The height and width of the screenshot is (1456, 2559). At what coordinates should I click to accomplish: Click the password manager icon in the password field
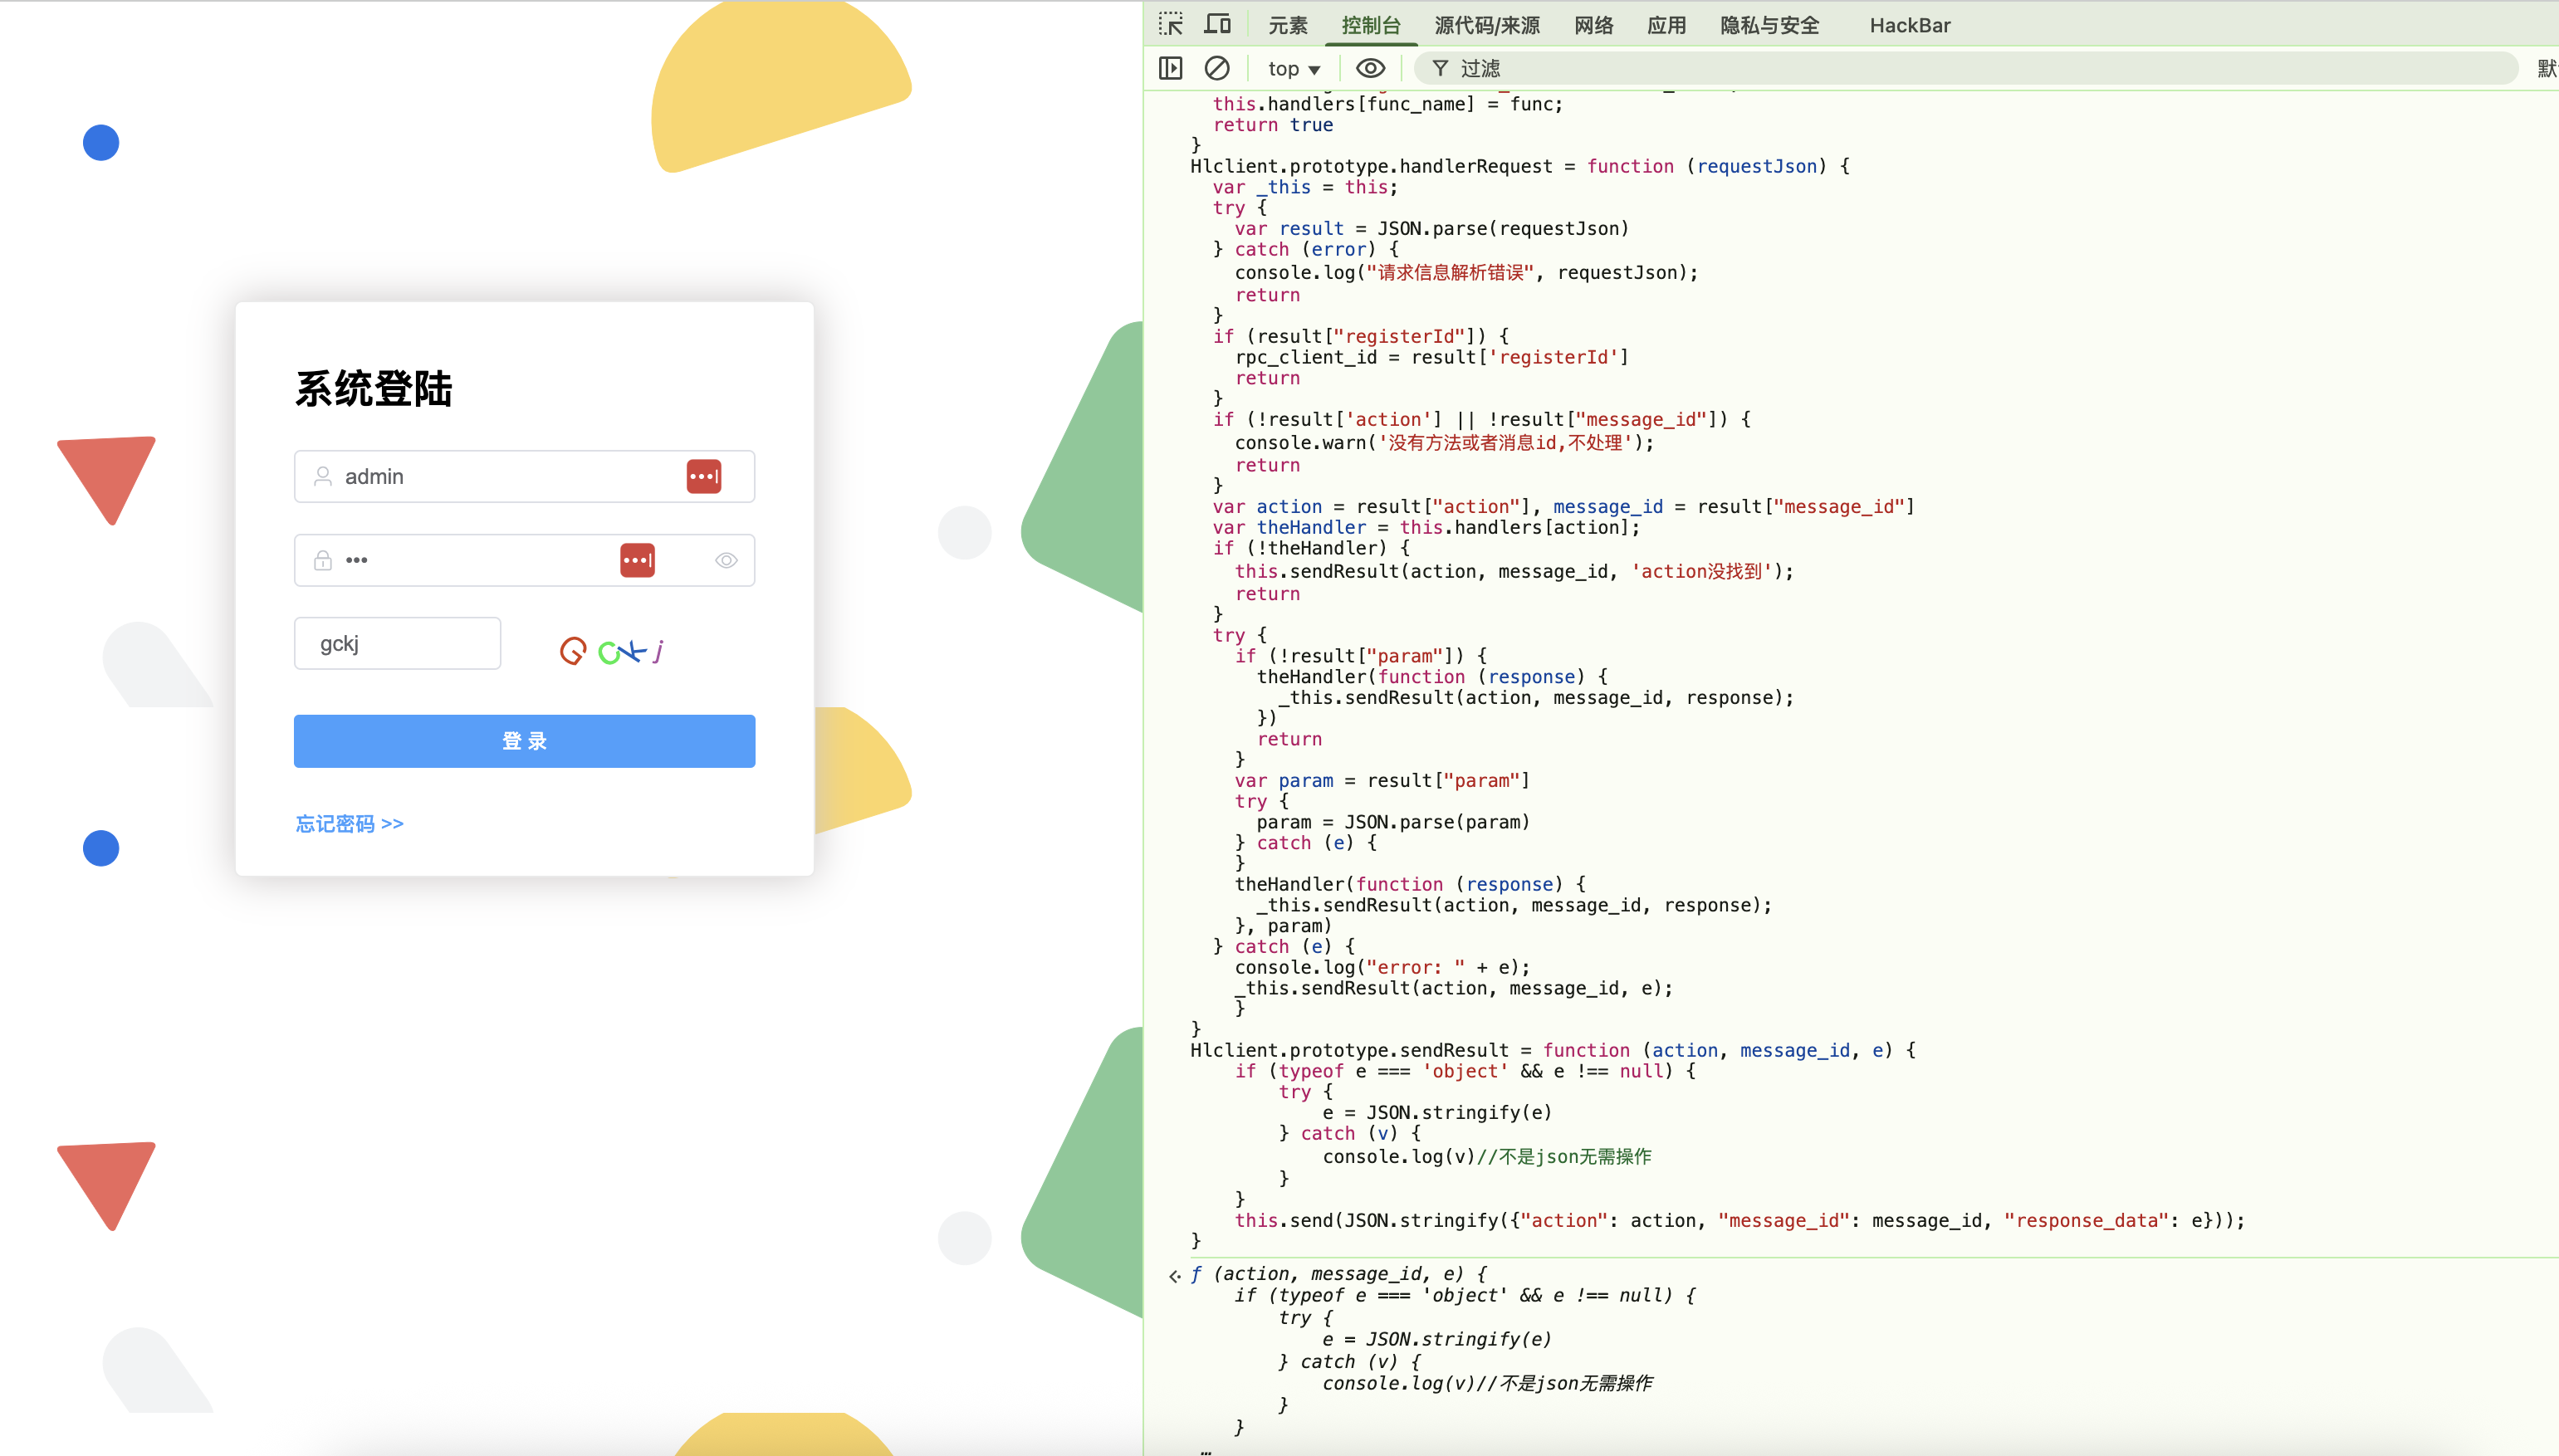[x=637, y=560]
